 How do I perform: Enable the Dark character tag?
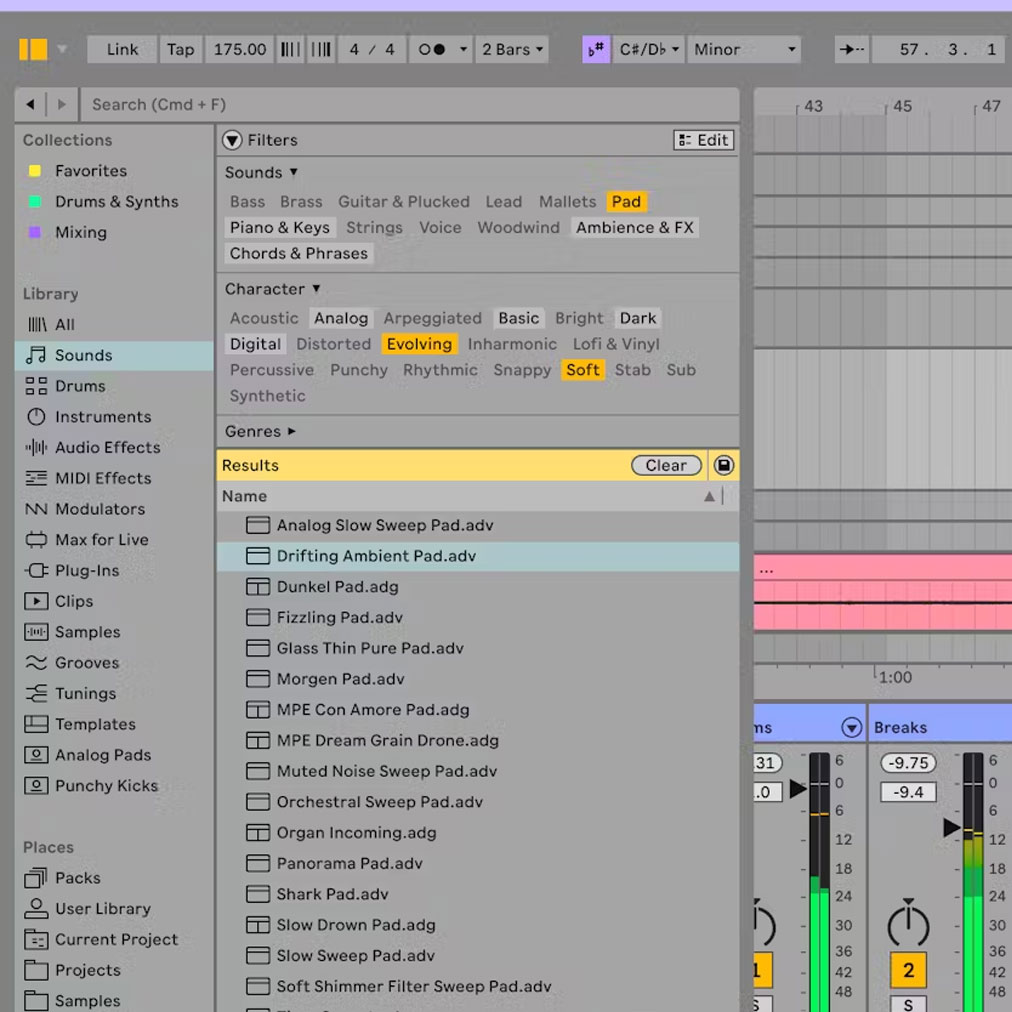[x=638, y=318]
